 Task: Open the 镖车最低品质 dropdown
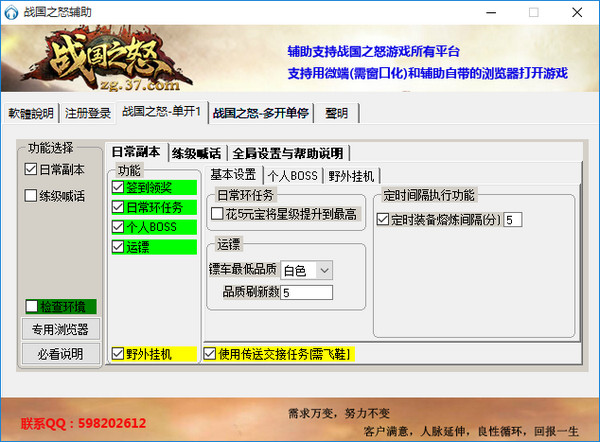point(307,271)
